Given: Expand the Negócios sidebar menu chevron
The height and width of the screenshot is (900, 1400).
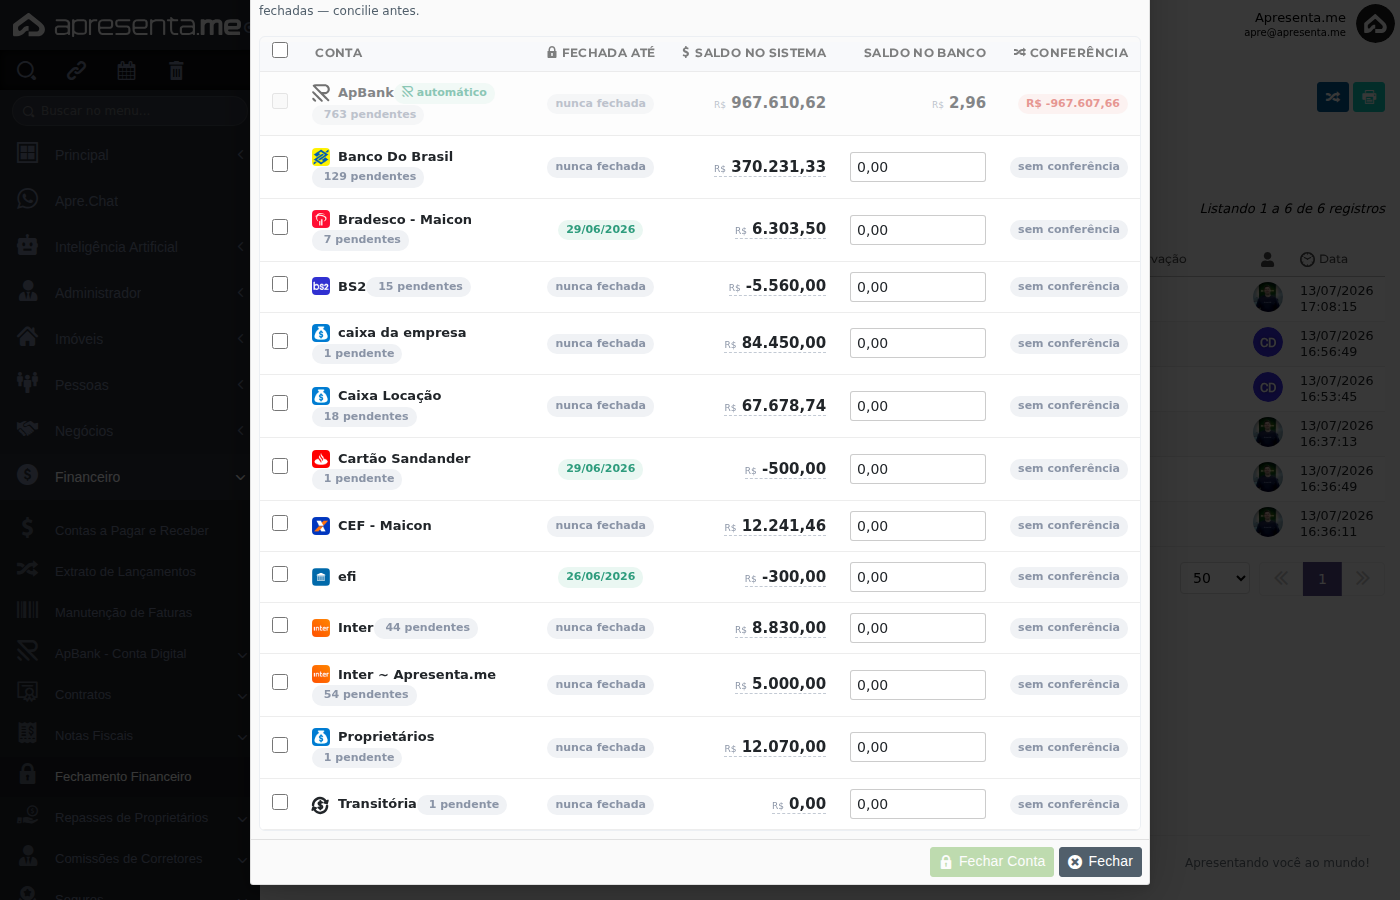Looking at the screenshot, I should coord(240,432).
